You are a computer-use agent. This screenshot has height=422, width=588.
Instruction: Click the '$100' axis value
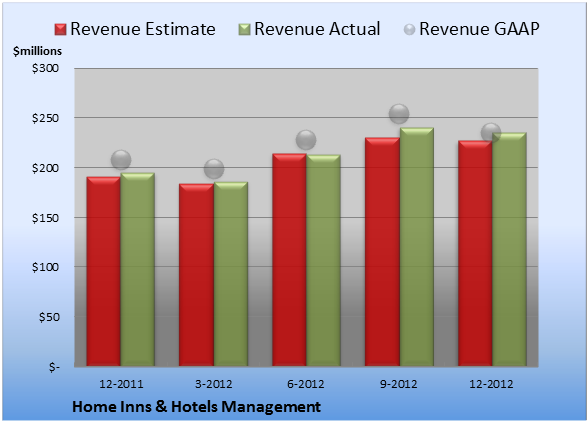pos(45,267)
